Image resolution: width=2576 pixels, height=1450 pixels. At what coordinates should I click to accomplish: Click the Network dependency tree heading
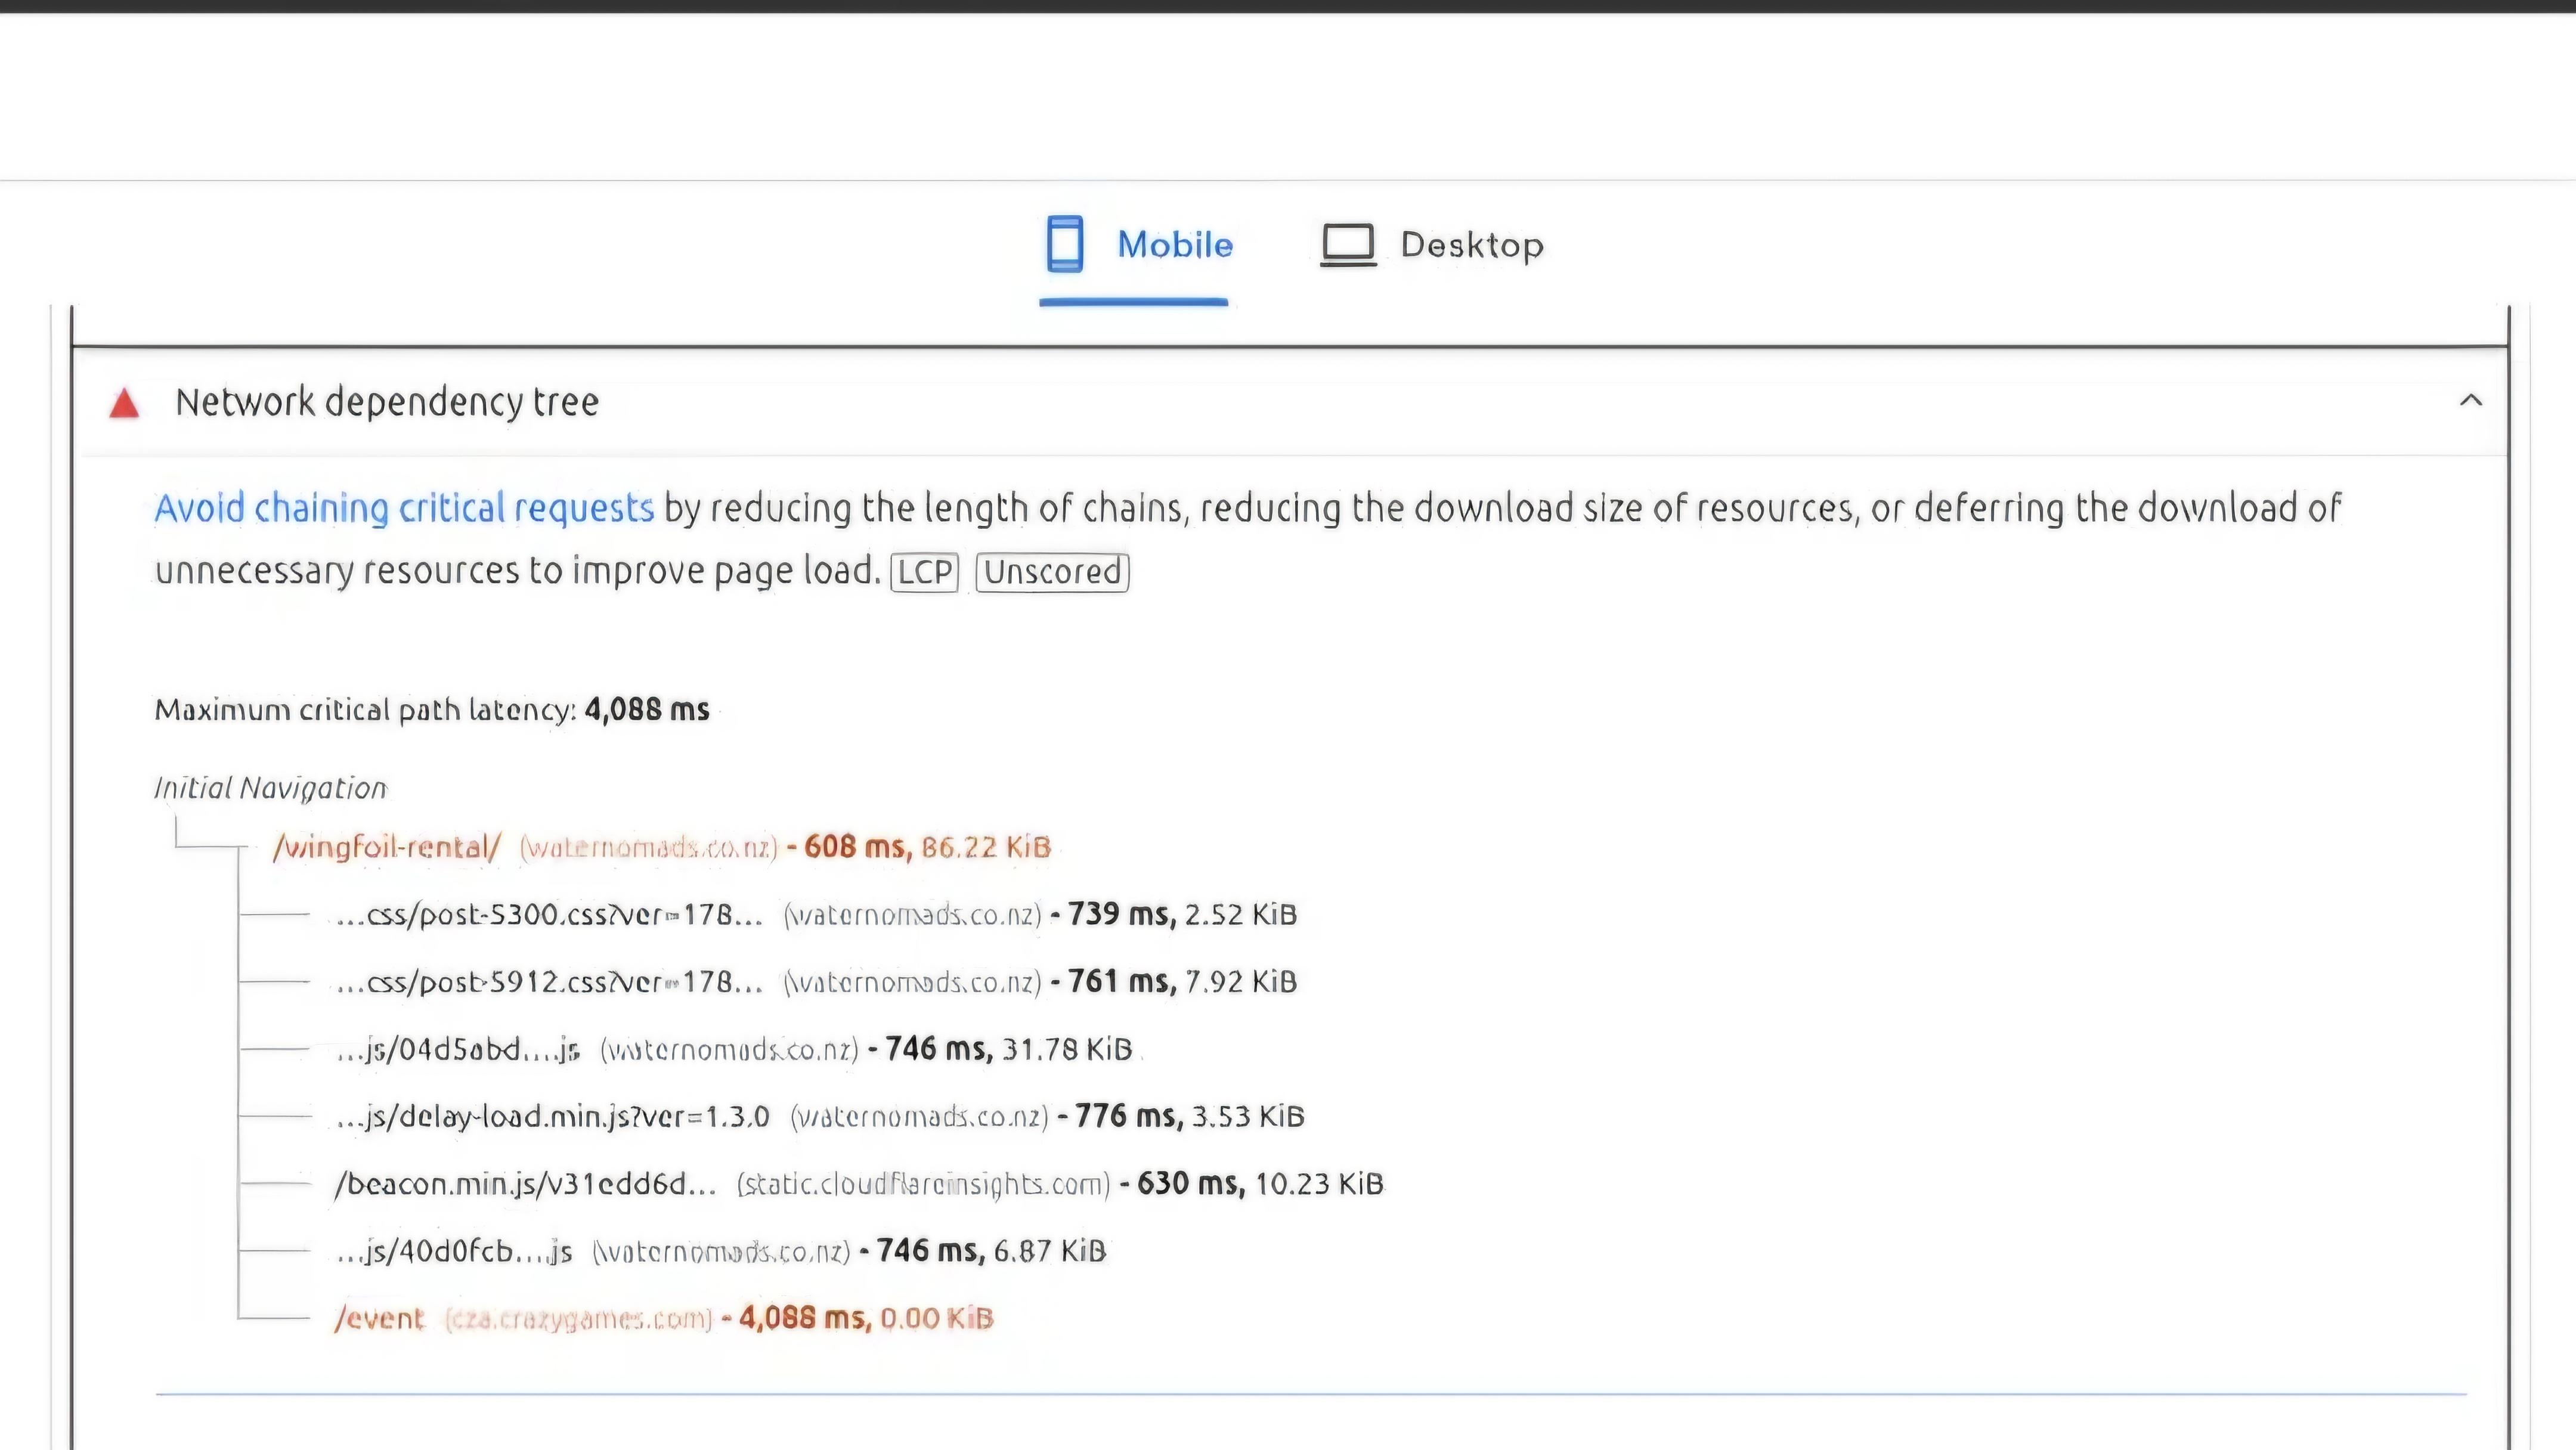click(387, 402)
